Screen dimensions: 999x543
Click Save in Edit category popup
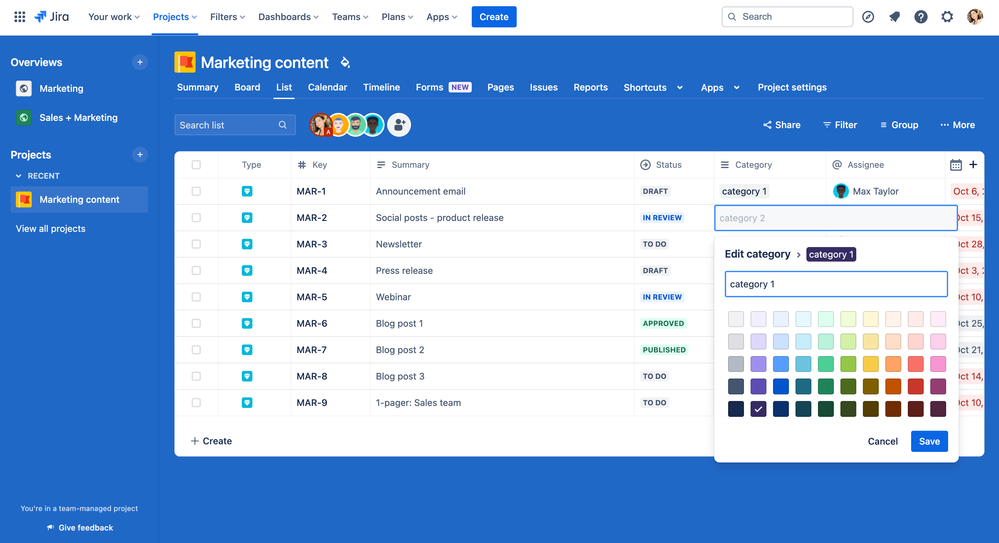point(929,441)
